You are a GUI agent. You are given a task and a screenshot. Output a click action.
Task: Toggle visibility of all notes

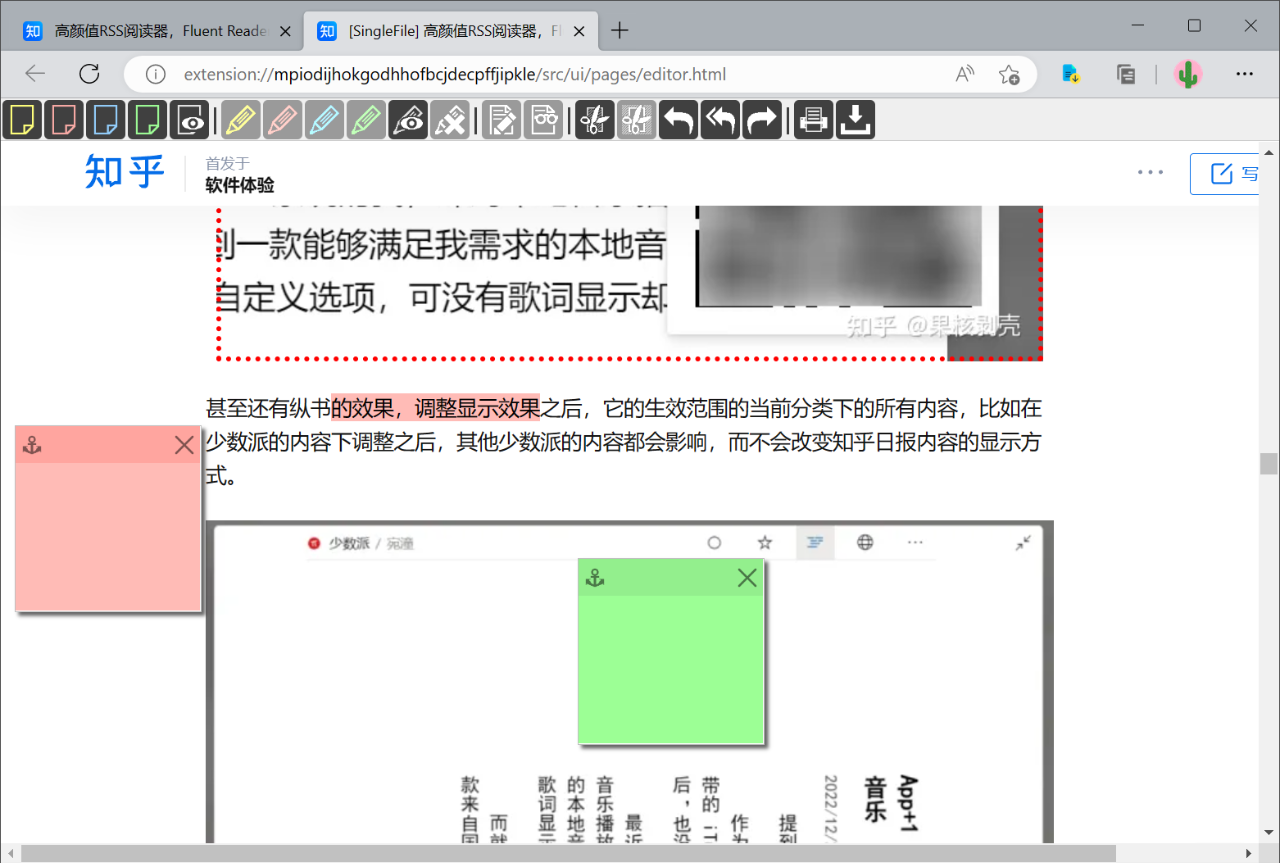coord(190,120)
